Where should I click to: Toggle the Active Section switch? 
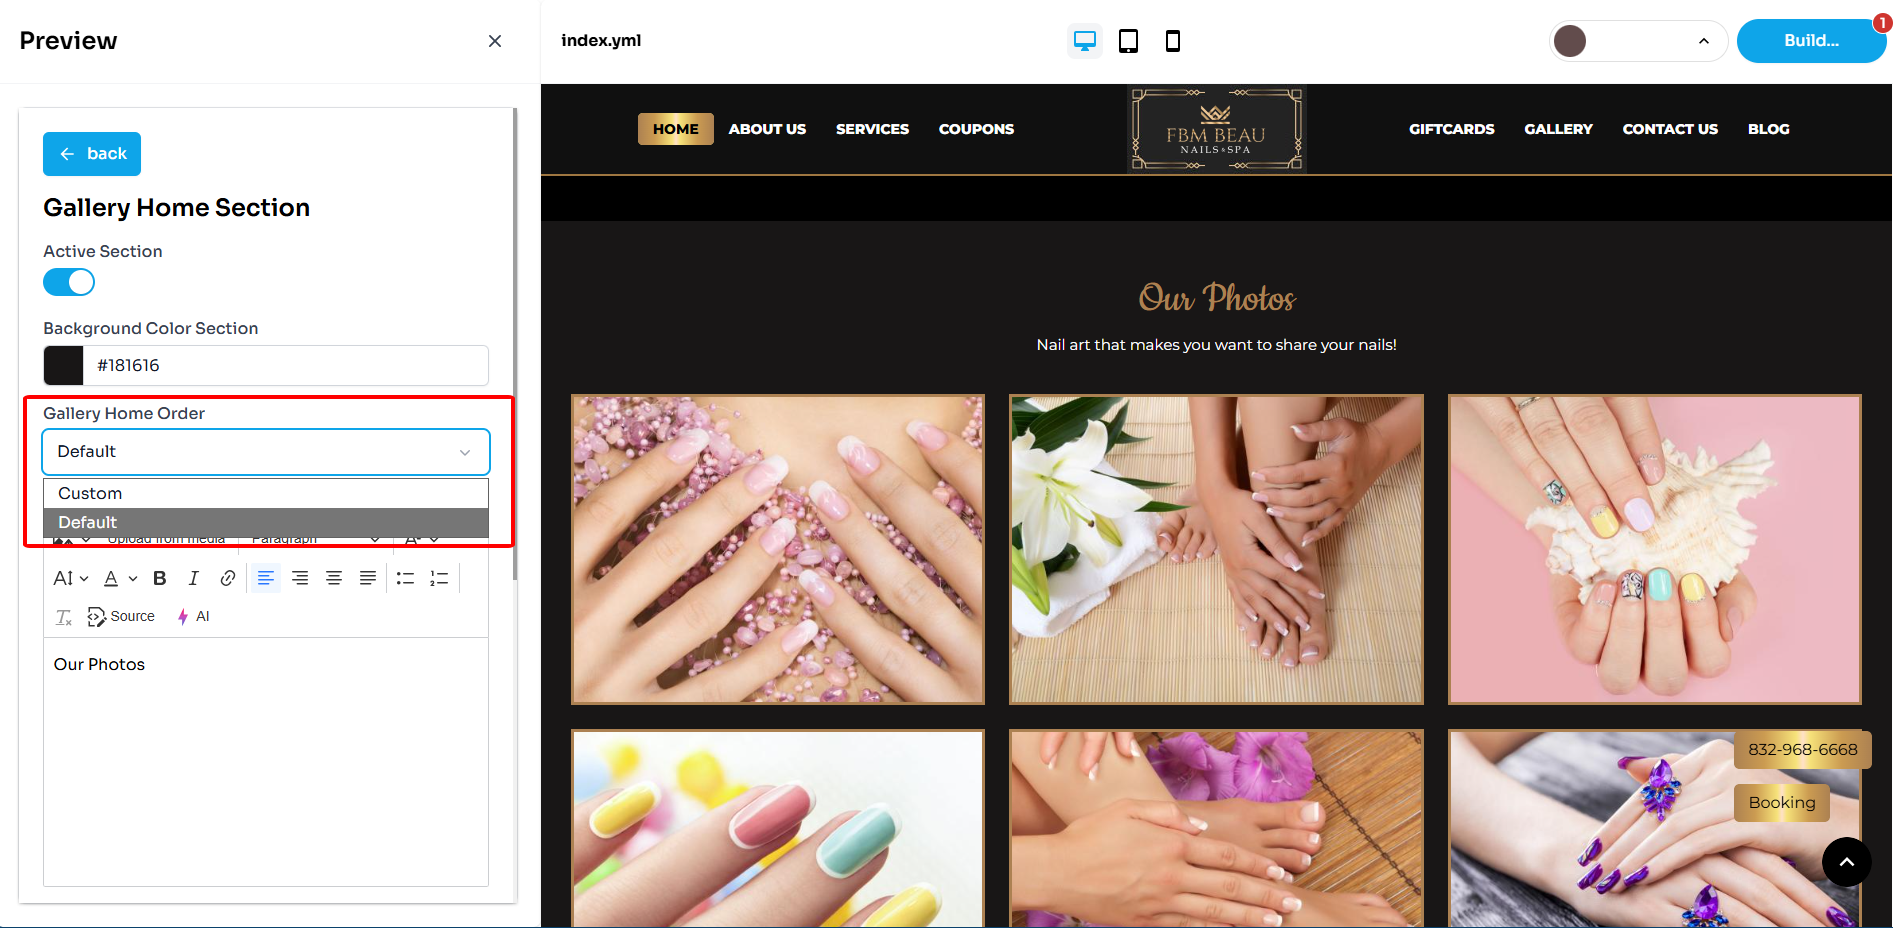click(x=69, y=283)
